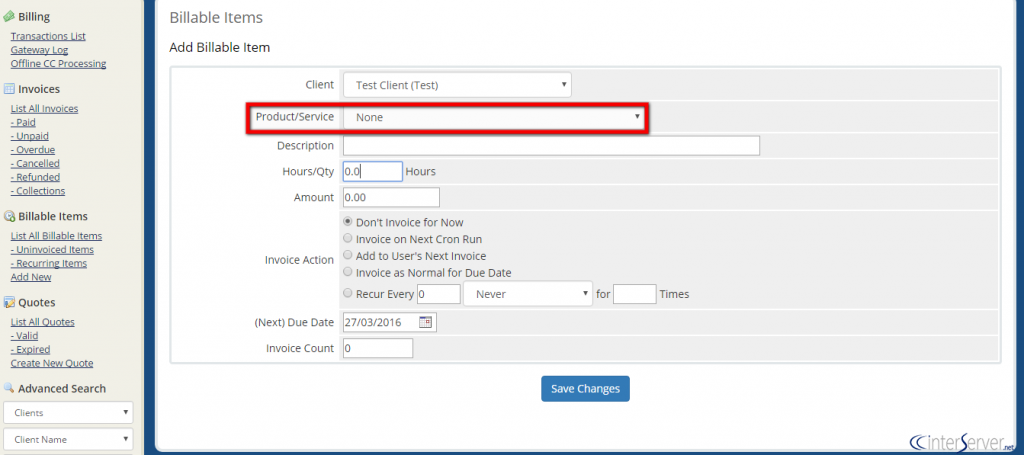Open Refunded invoices link
This screenshot has height=455, width=1024.
point(35,177)
